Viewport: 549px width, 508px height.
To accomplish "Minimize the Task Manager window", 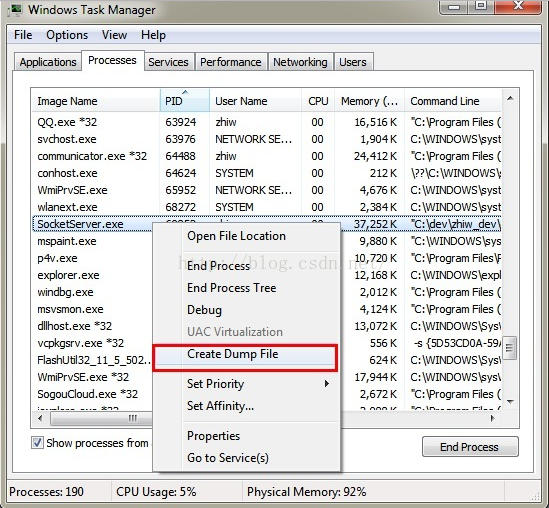I will pyautogui.click(x=454, y=6).
